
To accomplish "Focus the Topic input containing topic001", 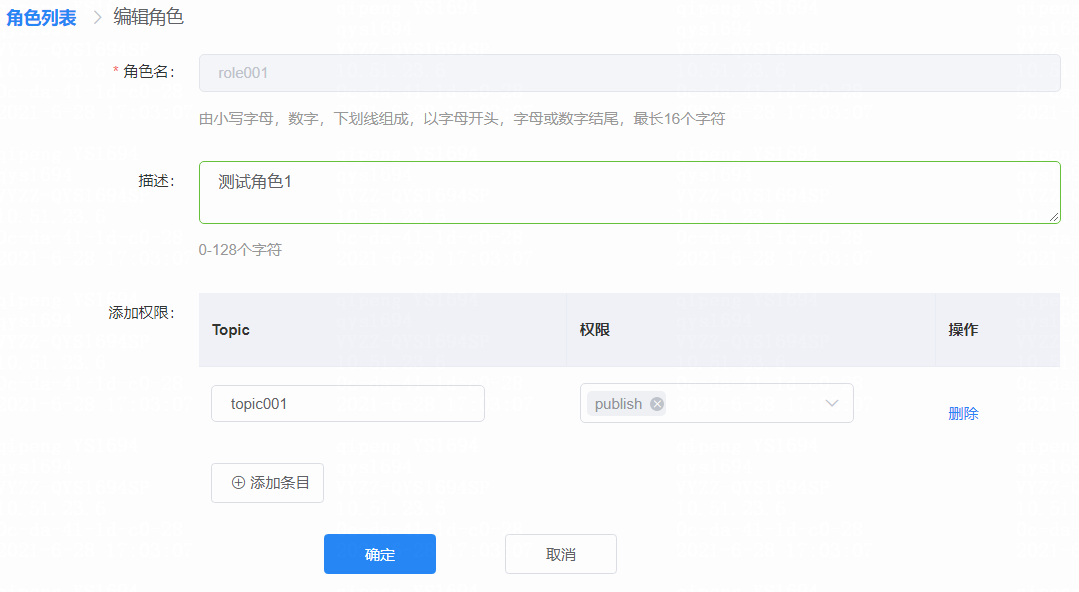I will click(347, 404).
